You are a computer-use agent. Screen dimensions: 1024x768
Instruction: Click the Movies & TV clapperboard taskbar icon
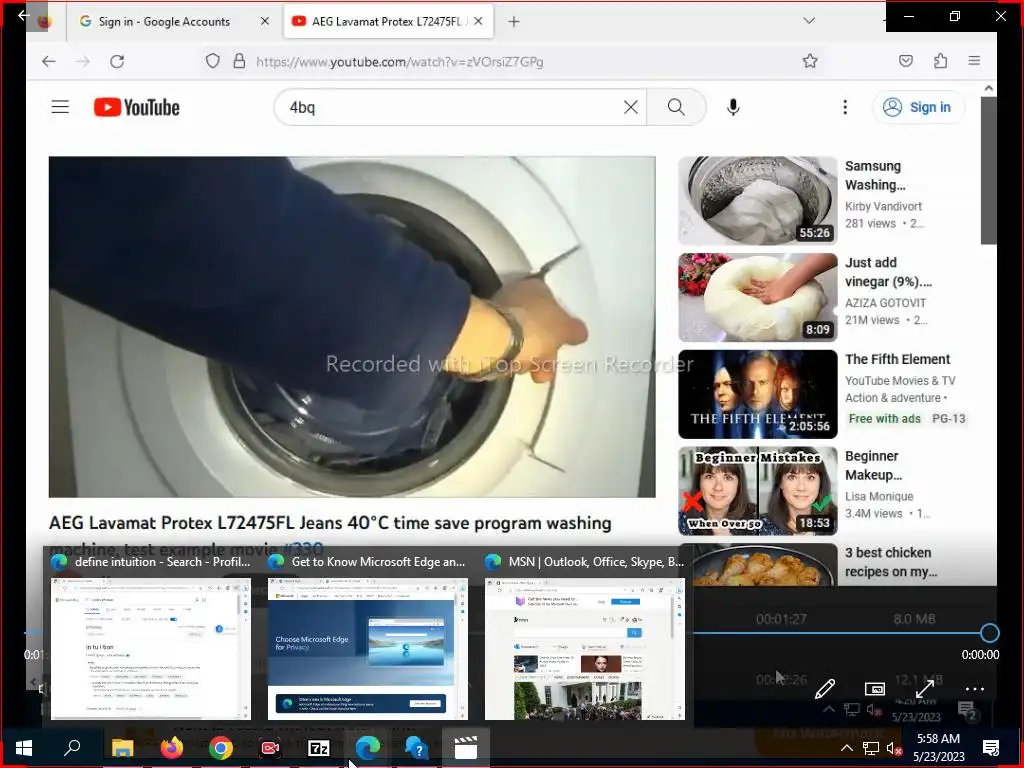pyautogui.click(x=466, y=748)
